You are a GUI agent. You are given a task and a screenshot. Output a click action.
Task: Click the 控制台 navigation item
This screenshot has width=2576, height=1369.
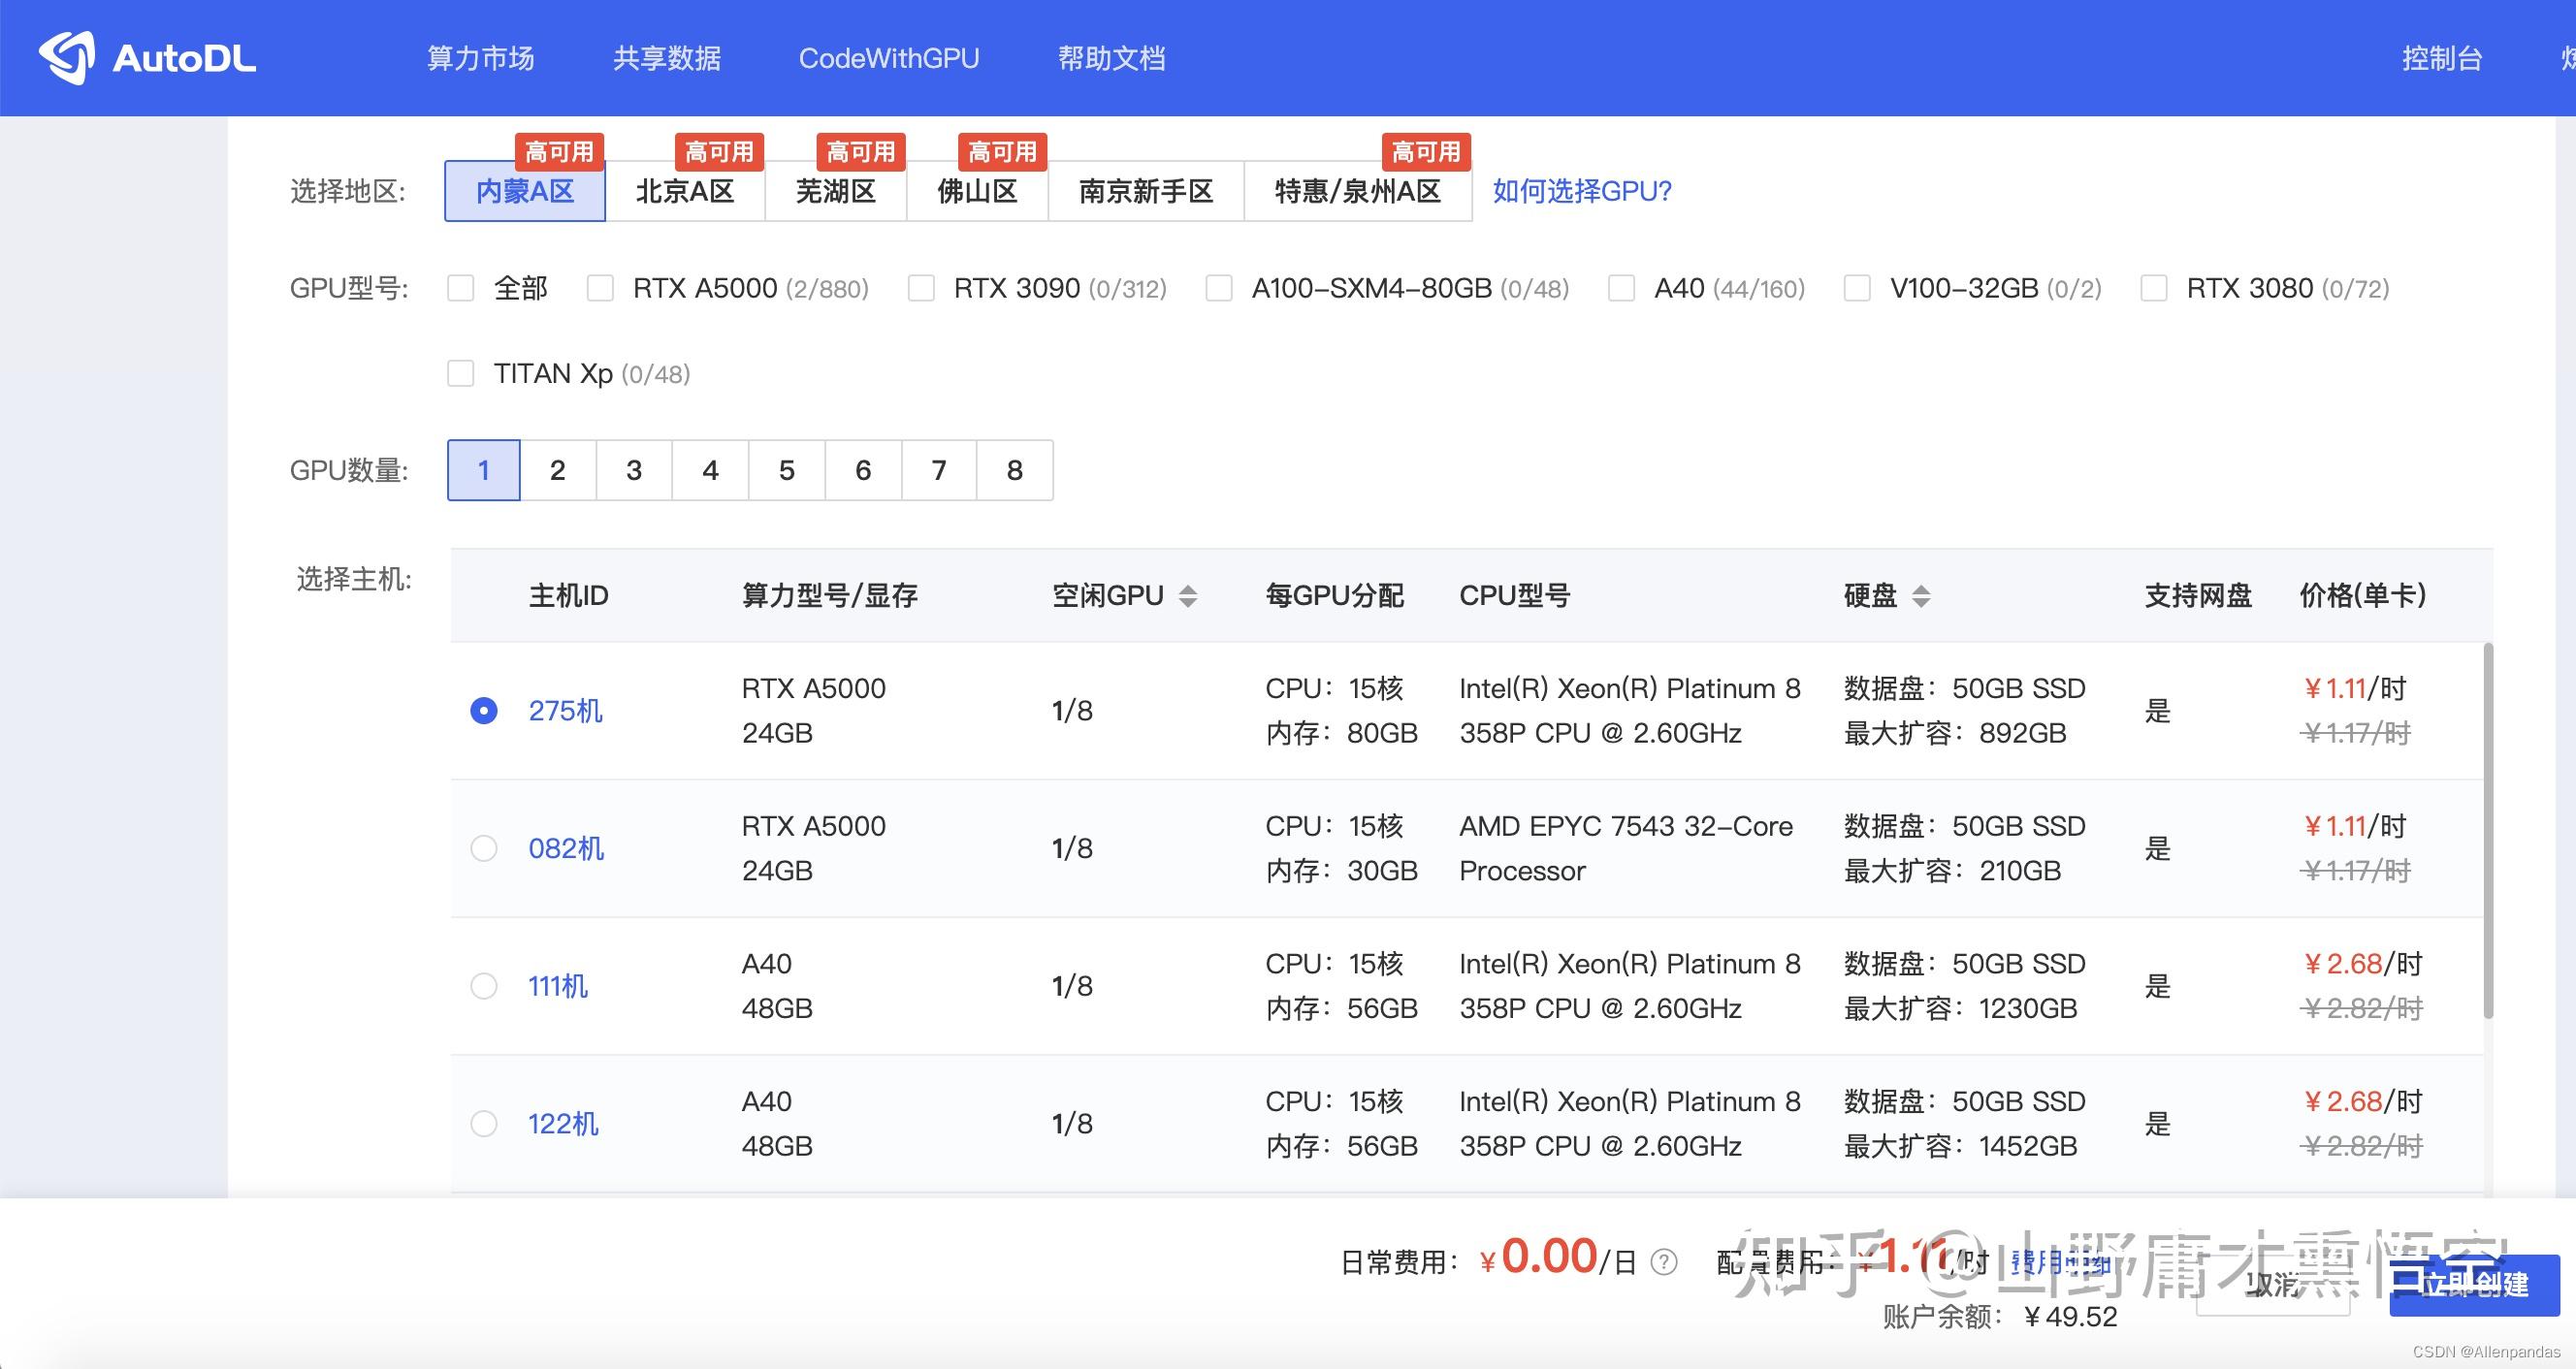click(x=2441, y=58)
